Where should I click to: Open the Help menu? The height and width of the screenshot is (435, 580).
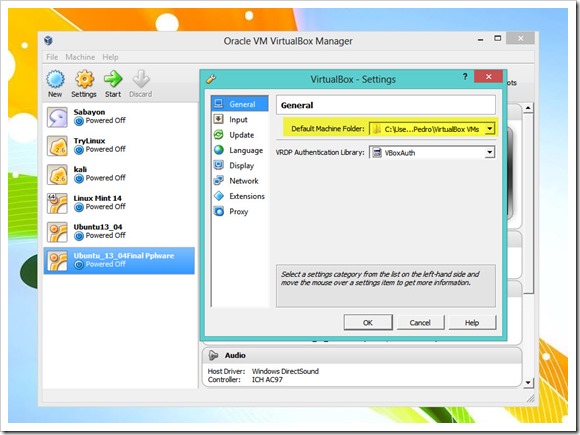tap(110, 57)
